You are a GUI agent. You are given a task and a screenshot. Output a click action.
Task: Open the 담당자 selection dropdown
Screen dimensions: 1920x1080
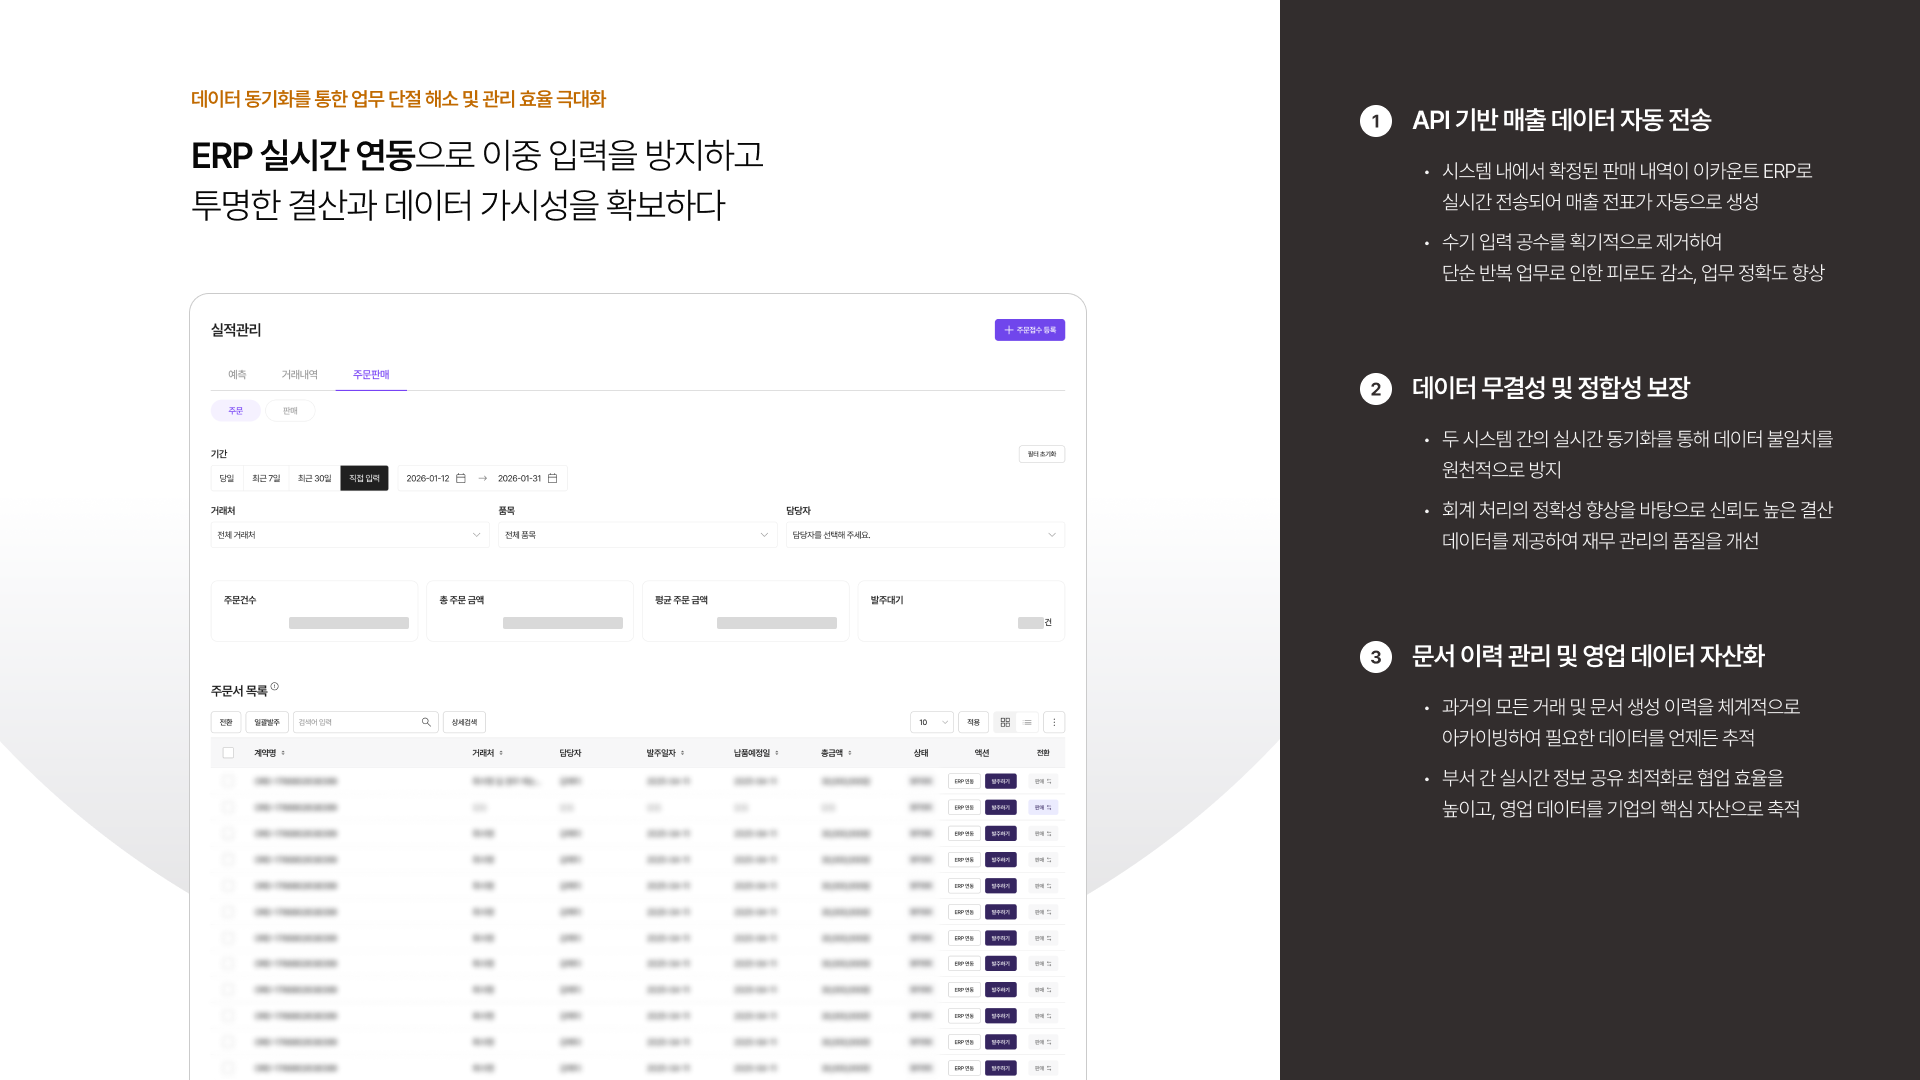[924, 535]
